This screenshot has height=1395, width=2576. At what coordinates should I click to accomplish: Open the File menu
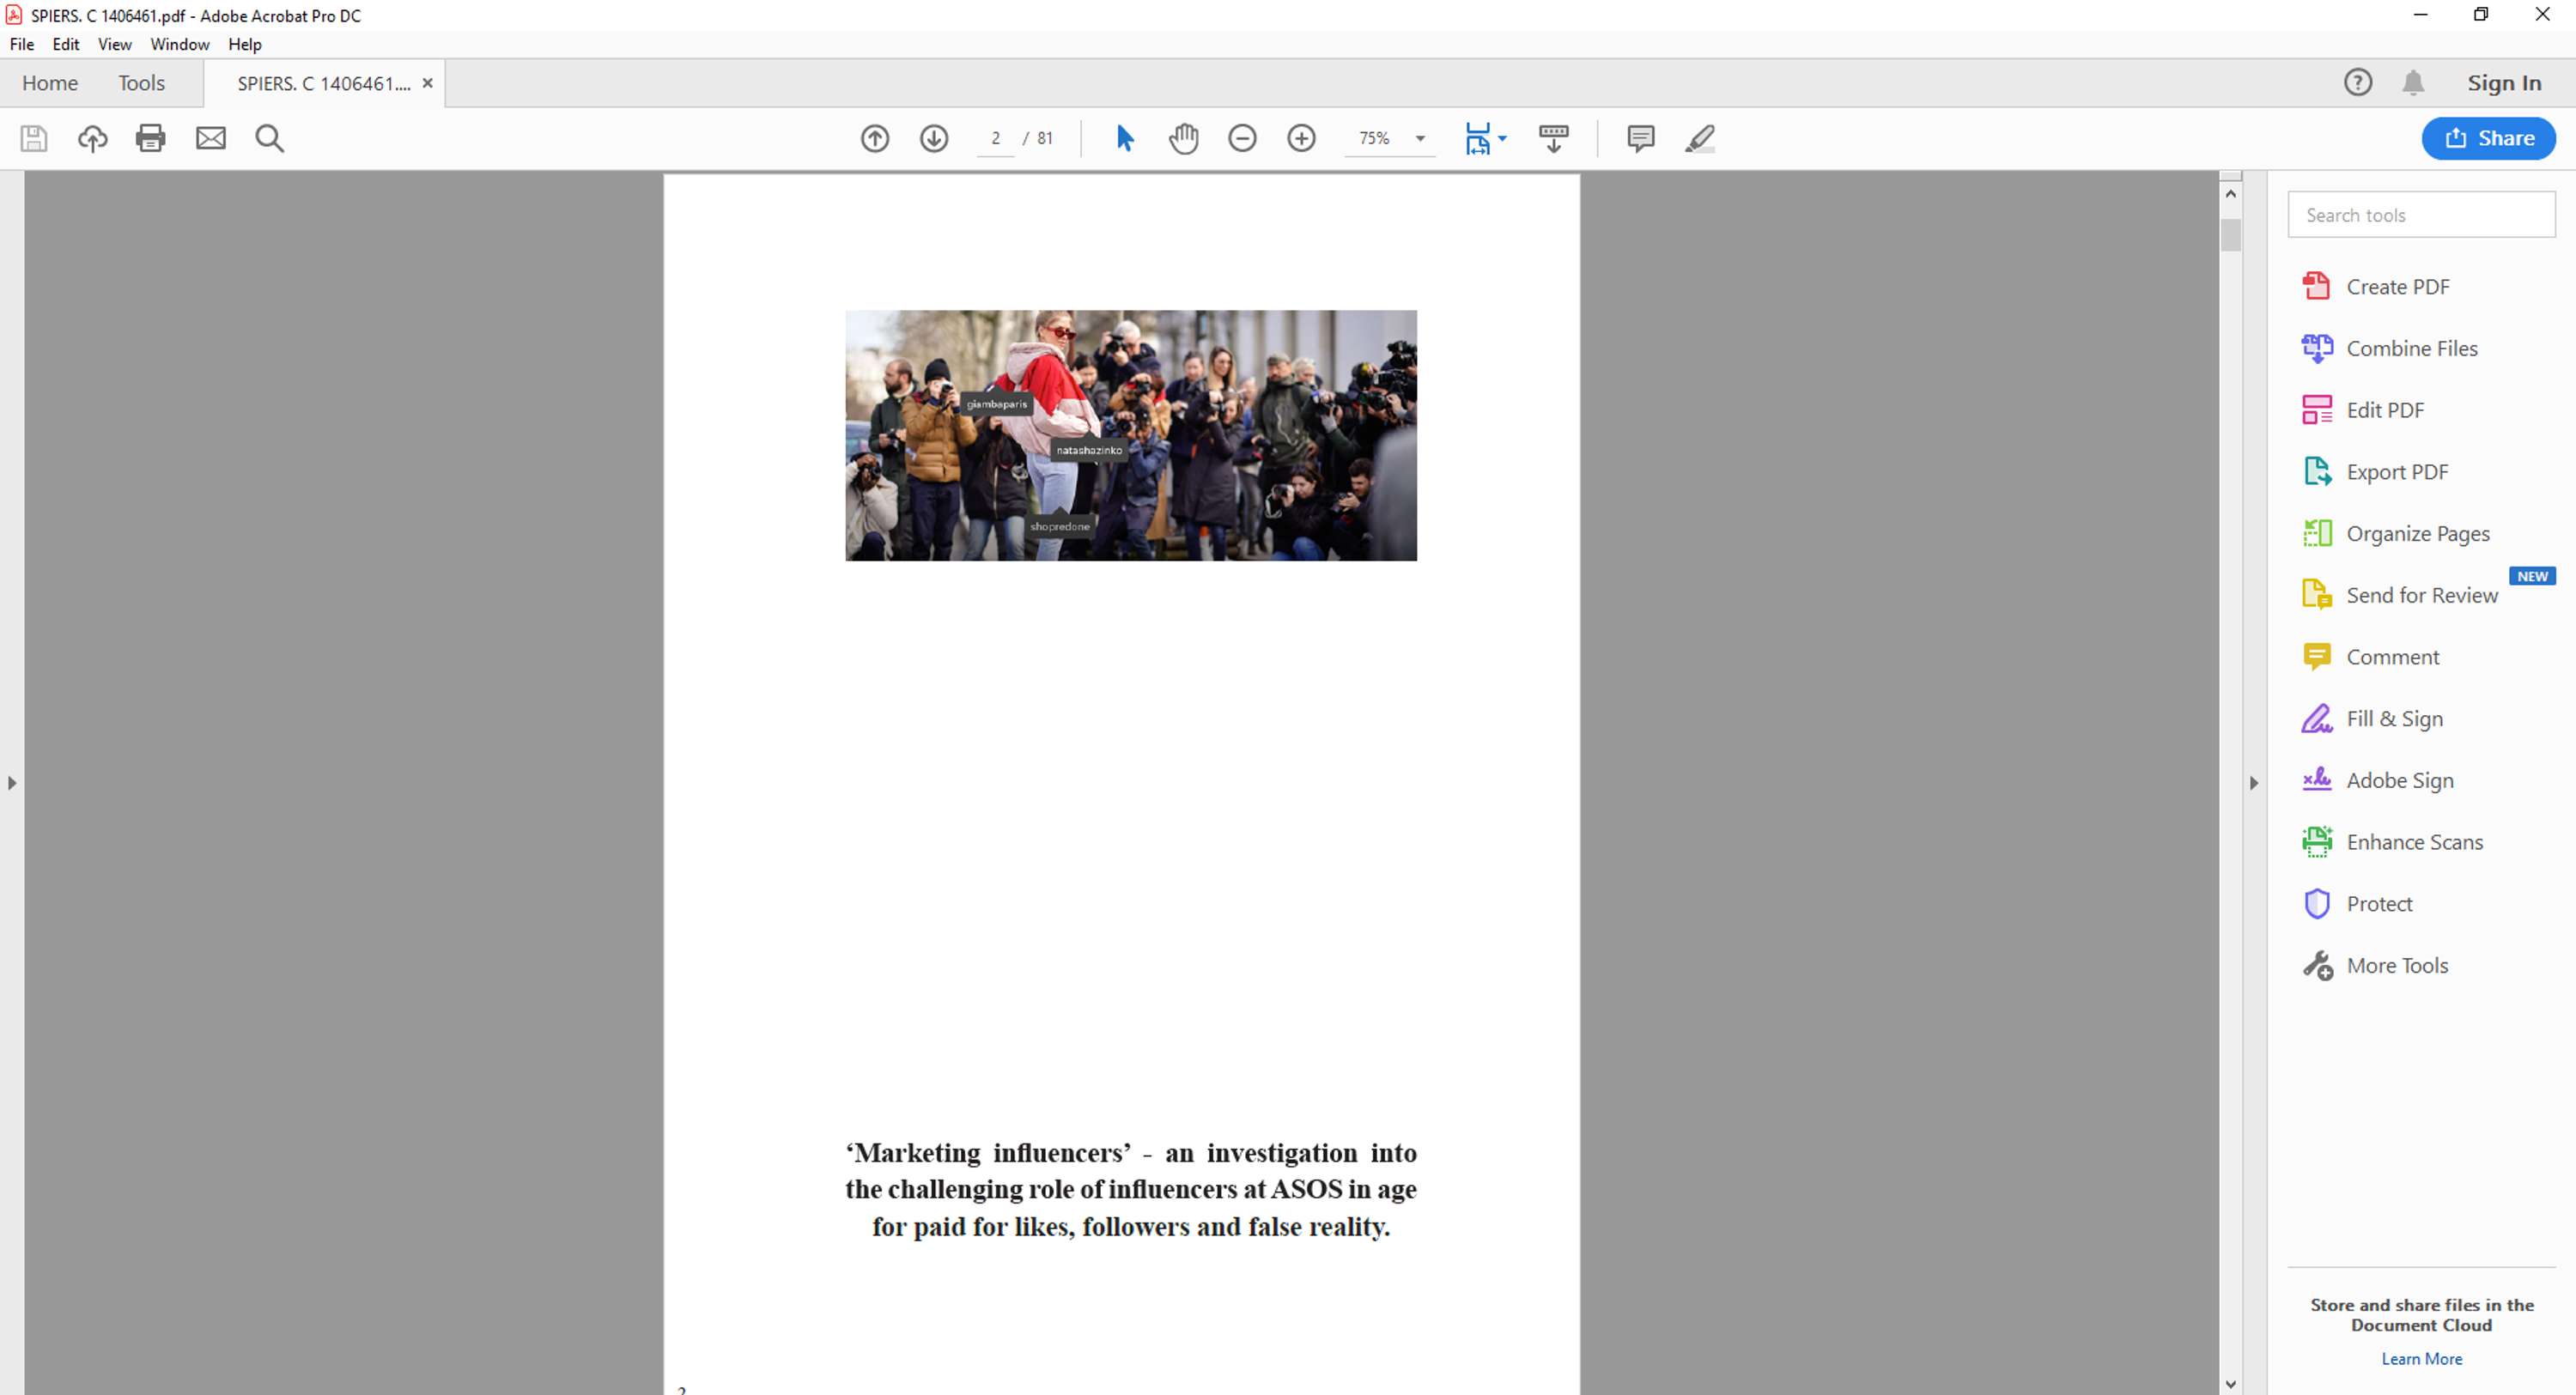click(x=22, y=44)
